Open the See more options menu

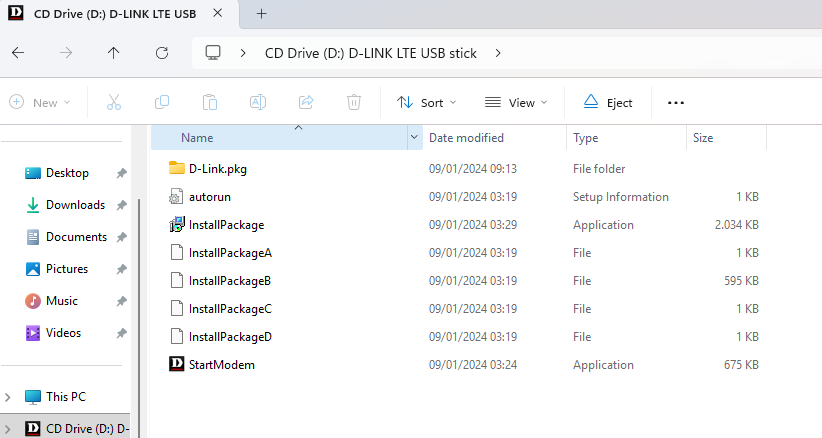coord(676,102)
